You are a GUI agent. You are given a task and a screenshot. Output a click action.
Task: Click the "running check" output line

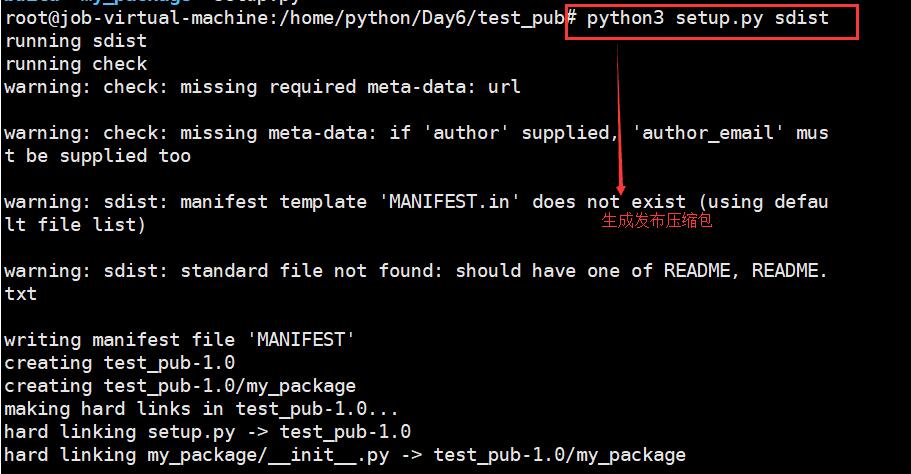[76, 64]
